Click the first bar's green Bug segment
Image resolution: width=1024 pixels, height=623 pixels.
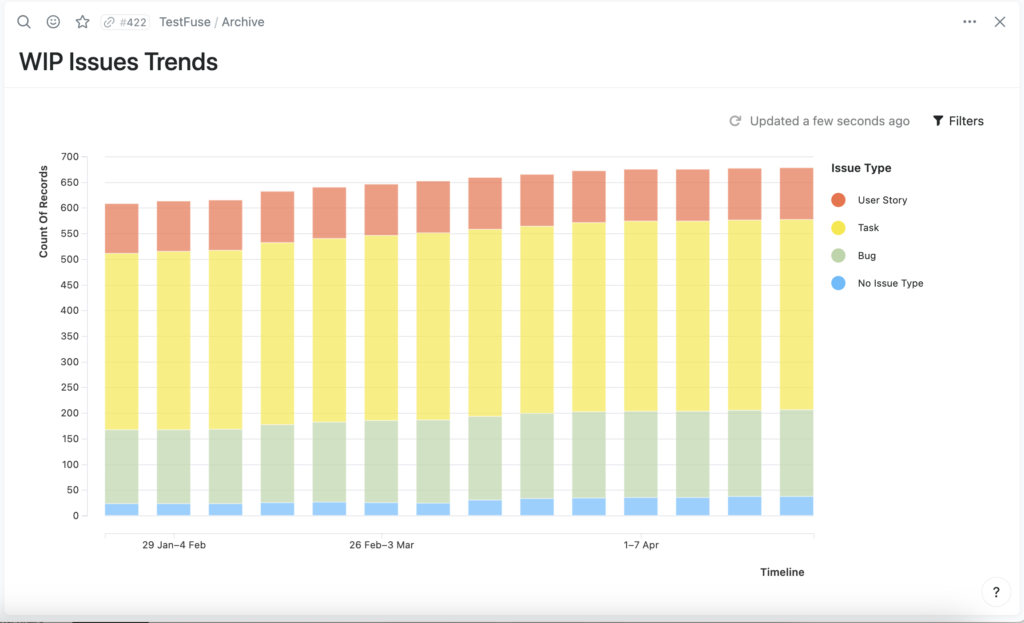tap(121, 466)
